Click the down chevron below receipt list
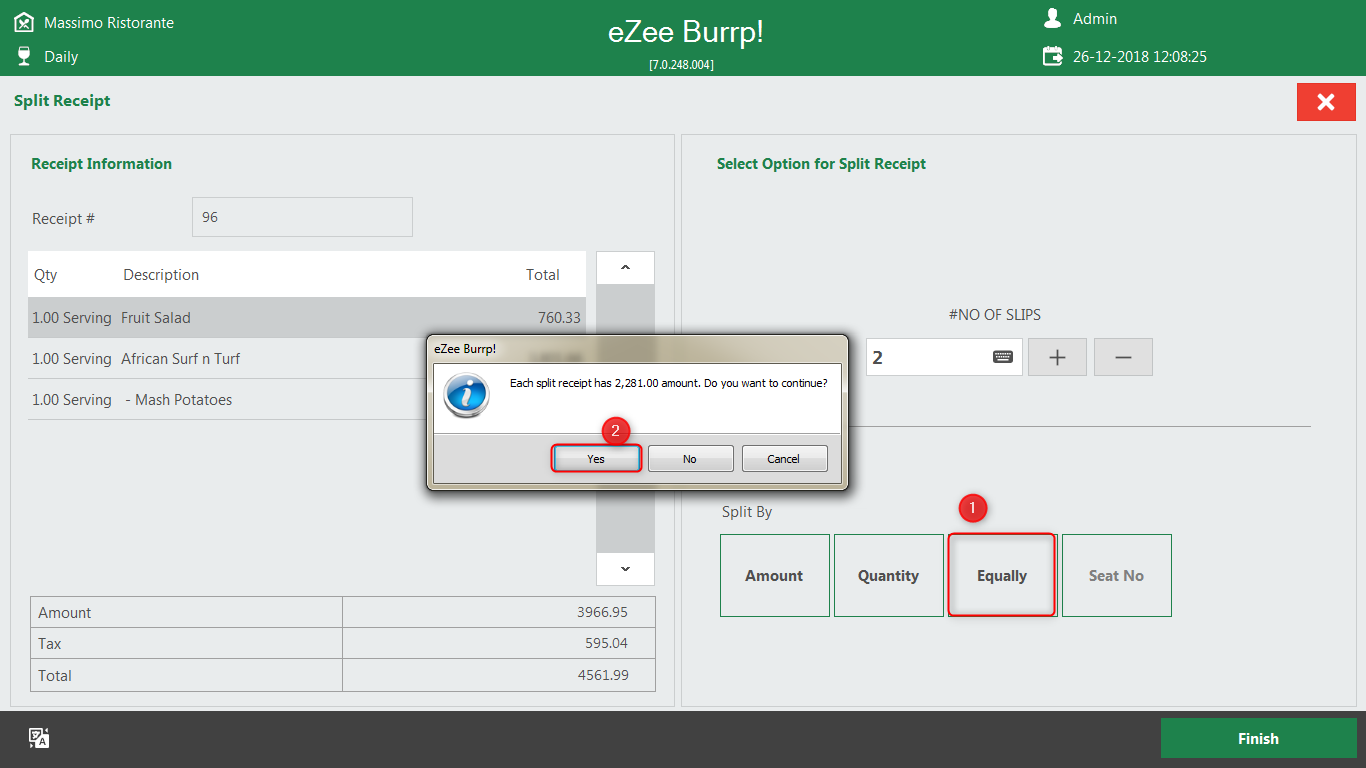Viewport: 1366px width, 768px height. (625, 569)
